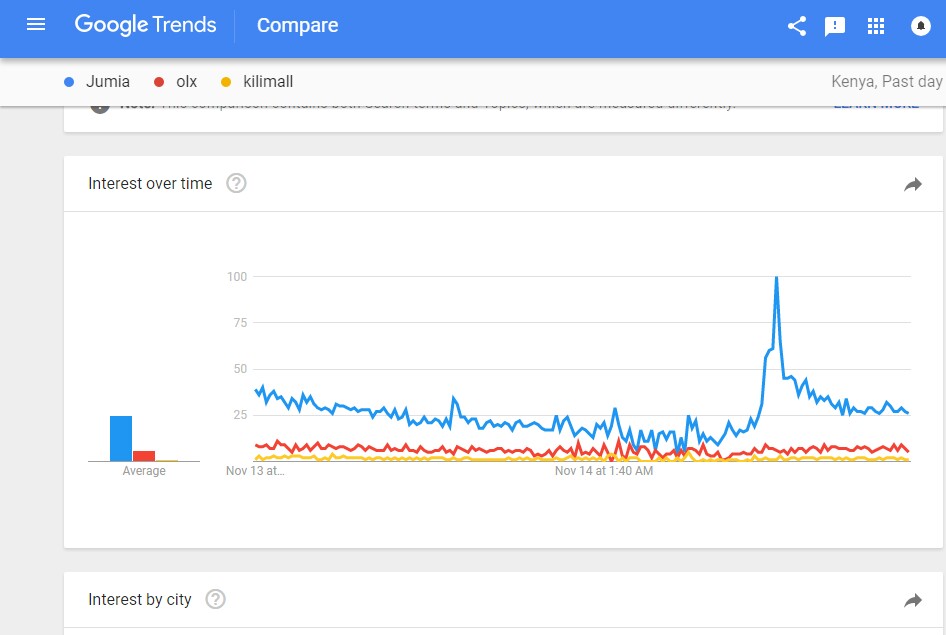The height and width of the screenshot is (635, 946).
Task: Click the notifications bell avatar
Action: [x=921, y=26]
